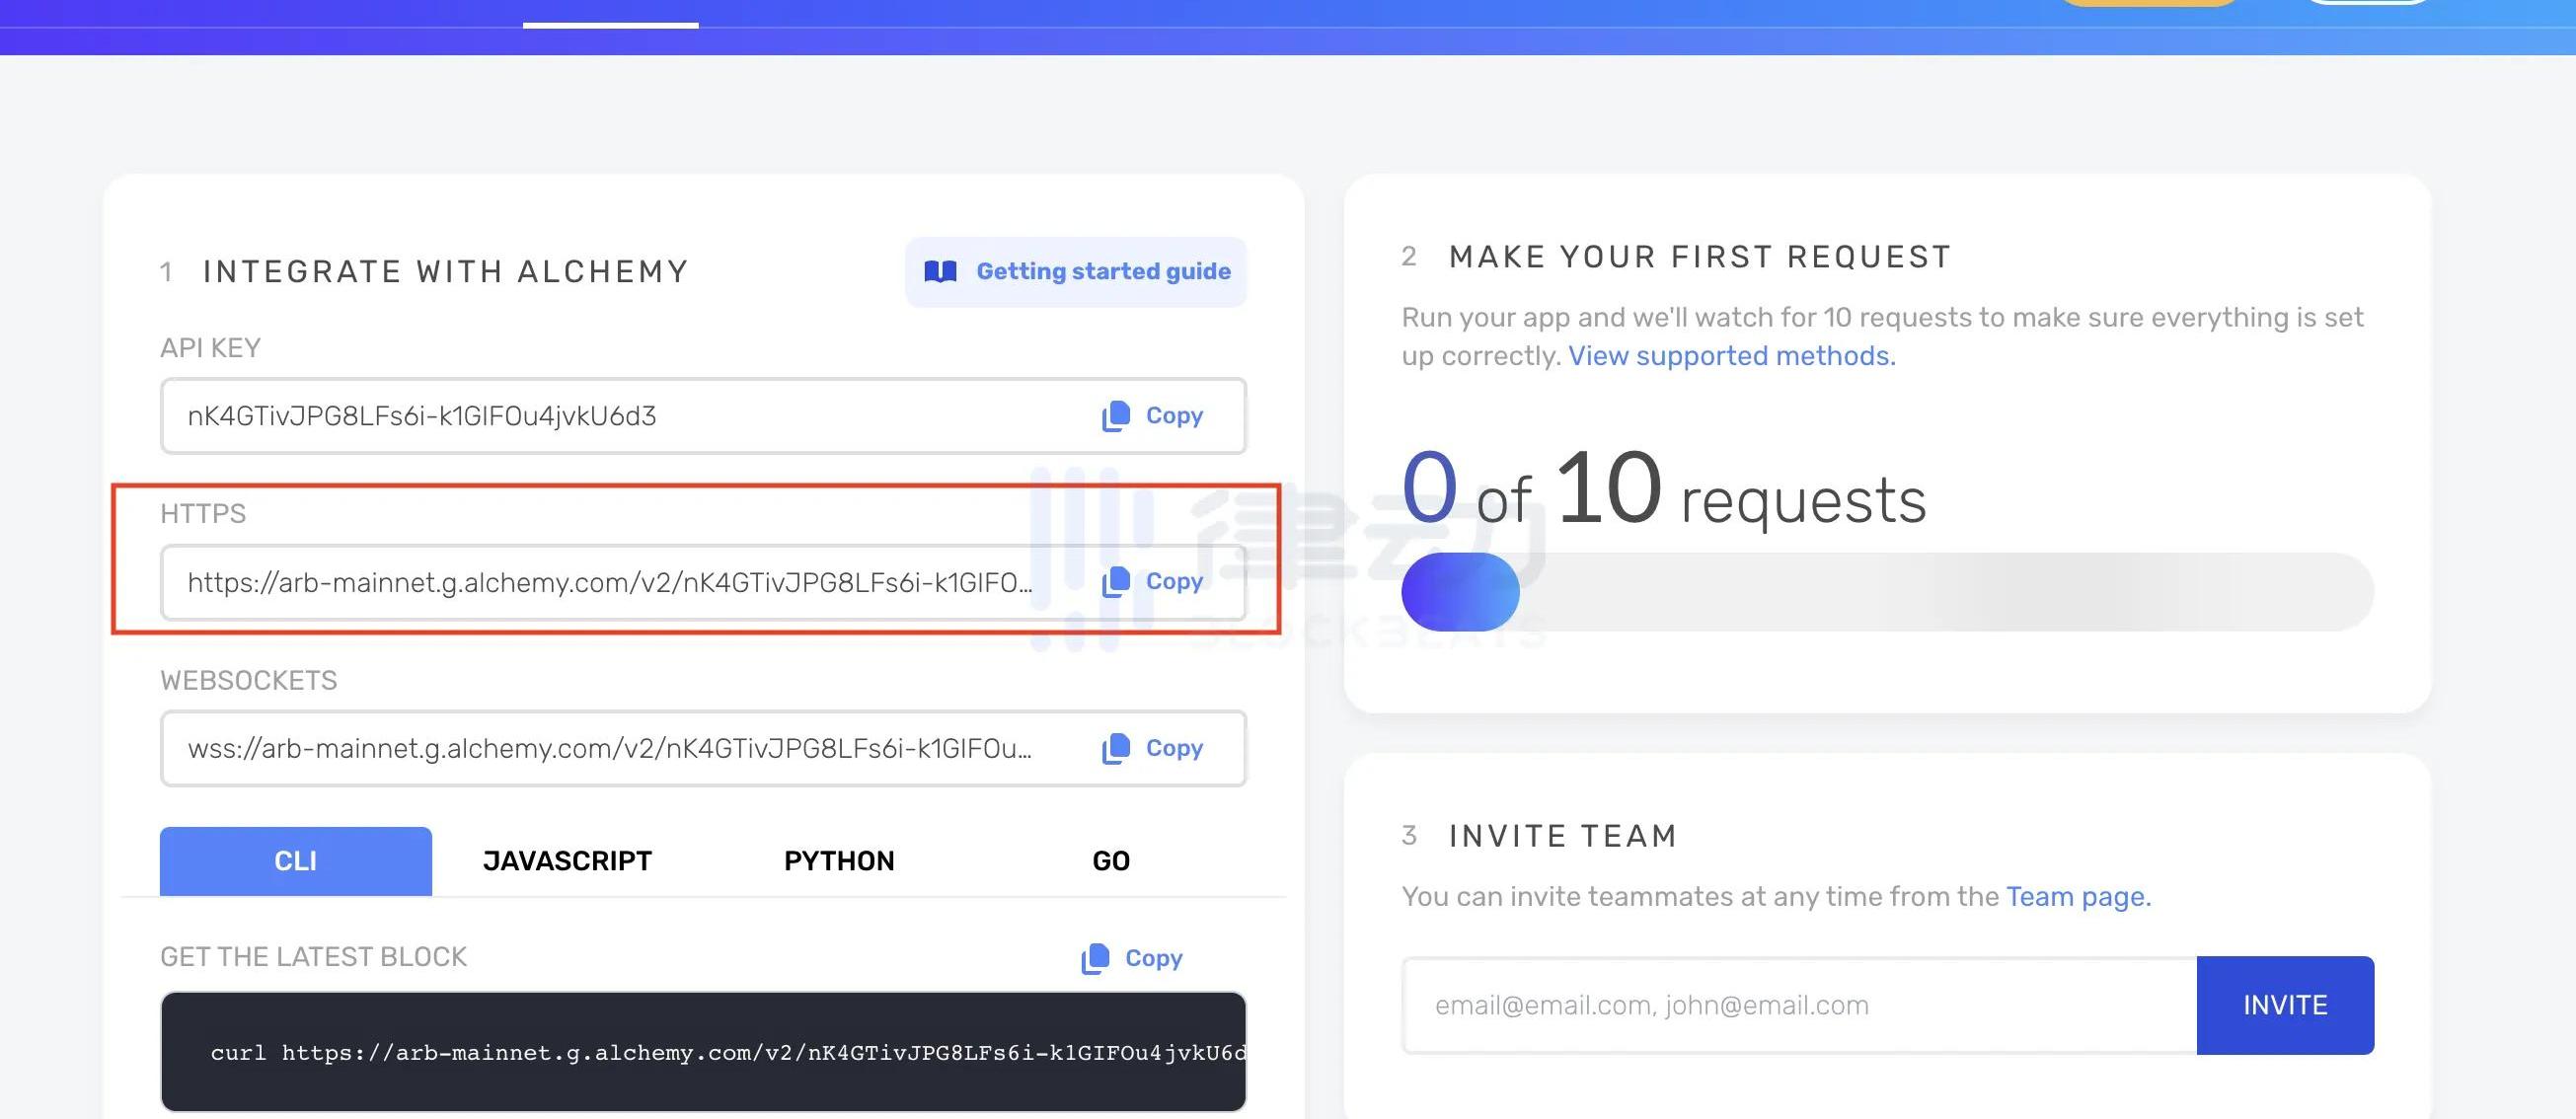This screenshot has height=1119, width=2576.
Task: Open the Team page link
Action: click(x=2078, y=896)
